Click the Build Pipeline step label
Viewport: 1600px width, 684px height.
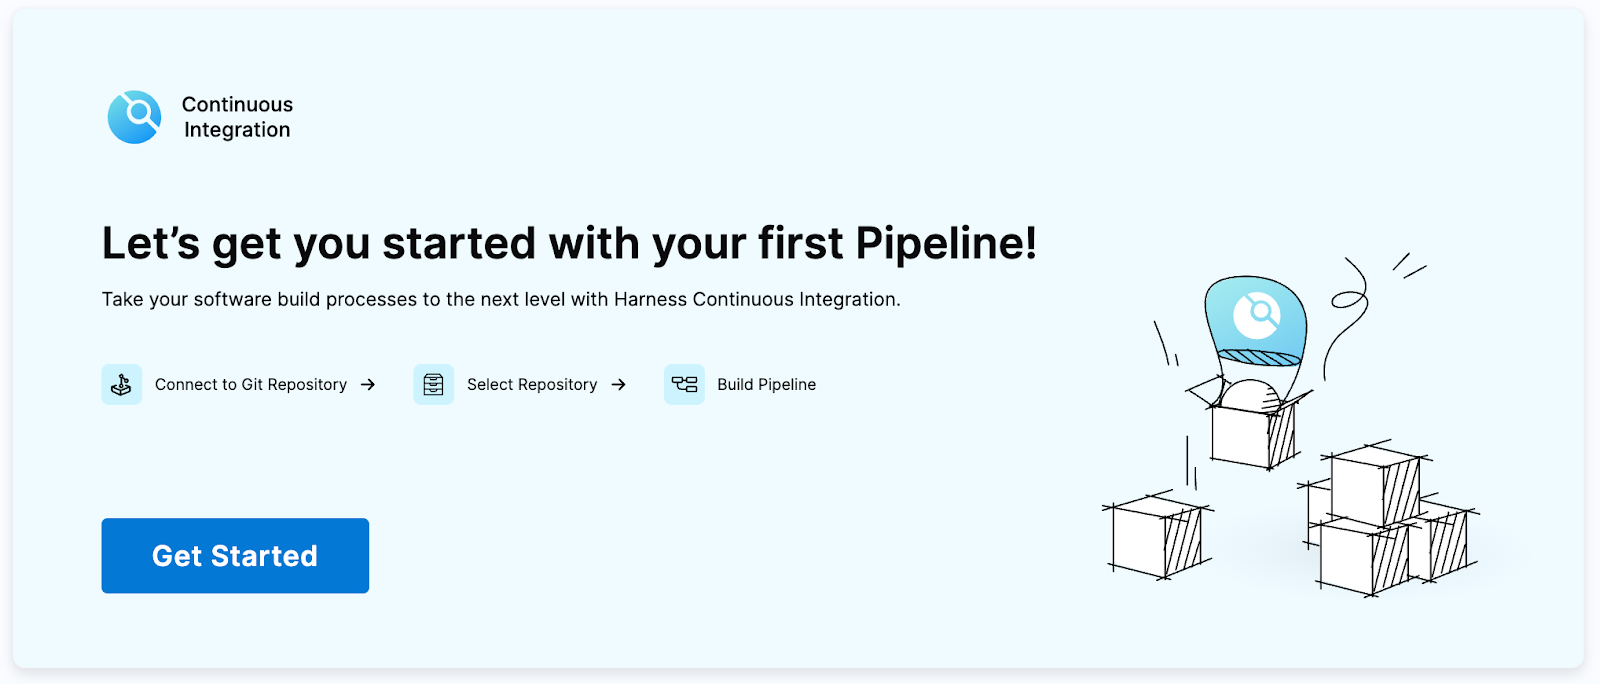pyautogui.click(x=766, y=384)
